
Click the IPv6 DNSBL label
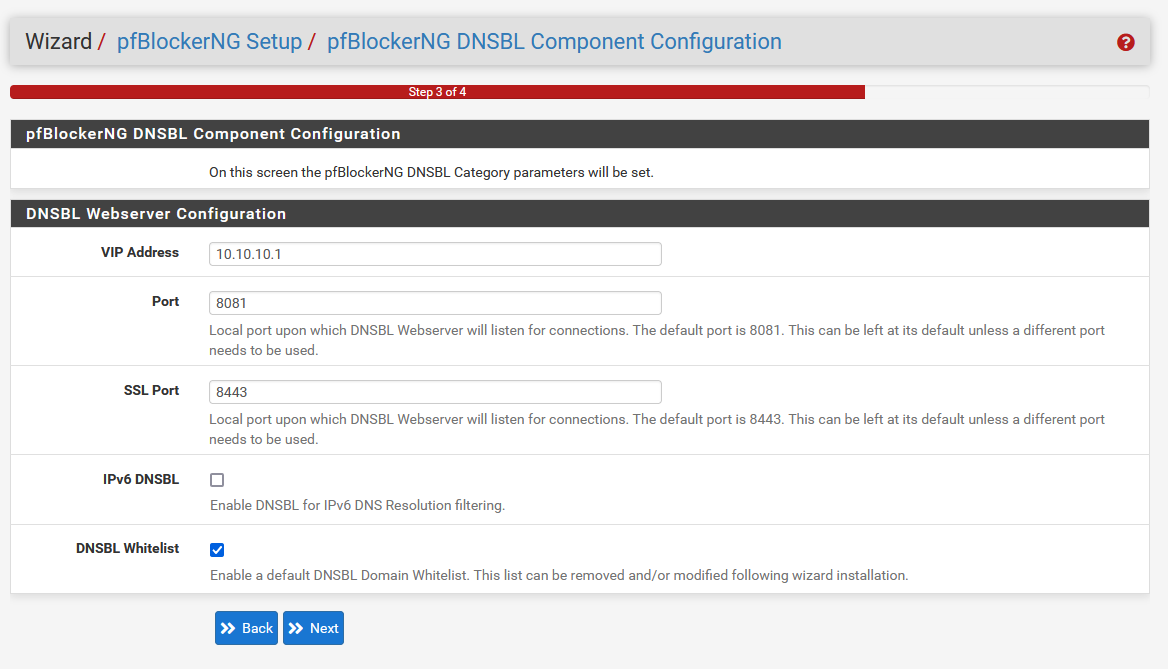141,479
